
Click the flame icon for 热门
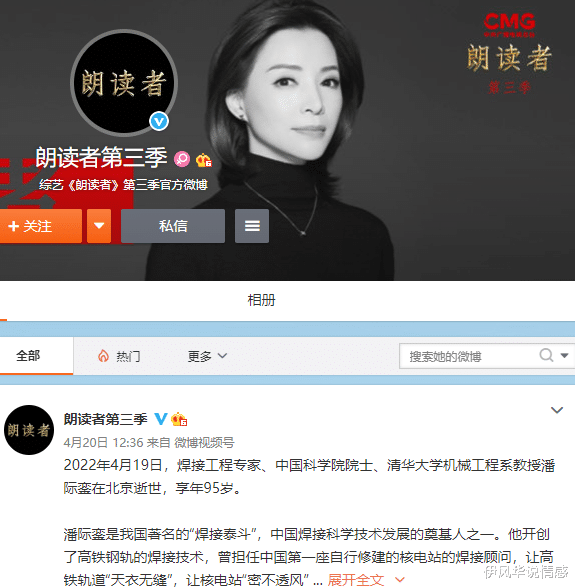click(103, 356)
